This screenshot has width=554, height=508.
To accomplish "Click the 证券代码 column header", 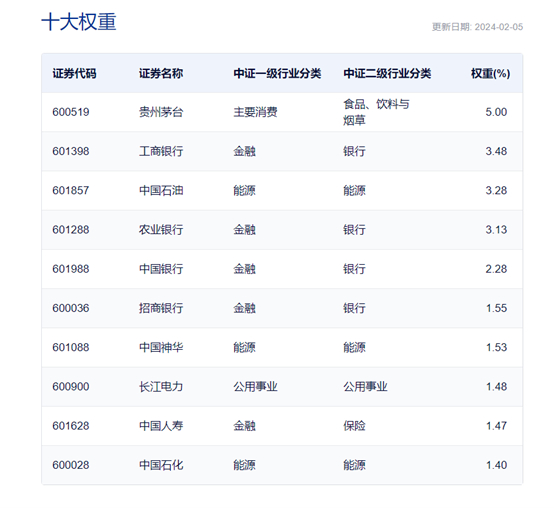I will pyautogui.click(x=74, y=73).
